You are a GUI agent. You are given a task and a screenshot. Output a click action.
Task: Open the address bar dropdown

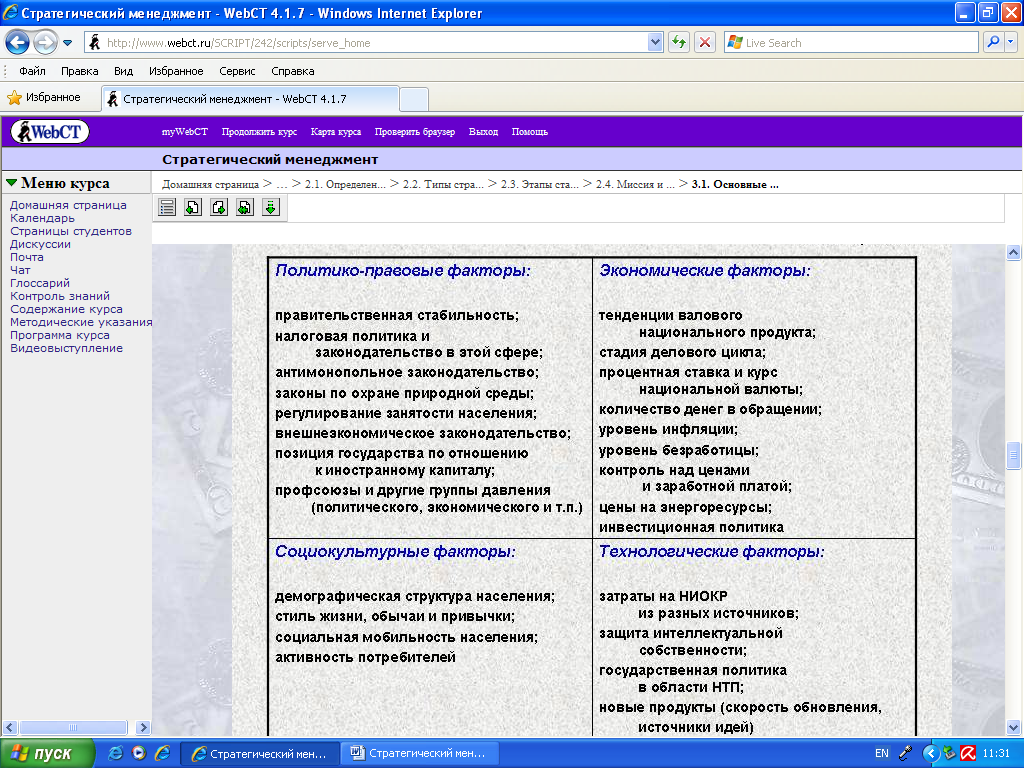click(655, 42)
